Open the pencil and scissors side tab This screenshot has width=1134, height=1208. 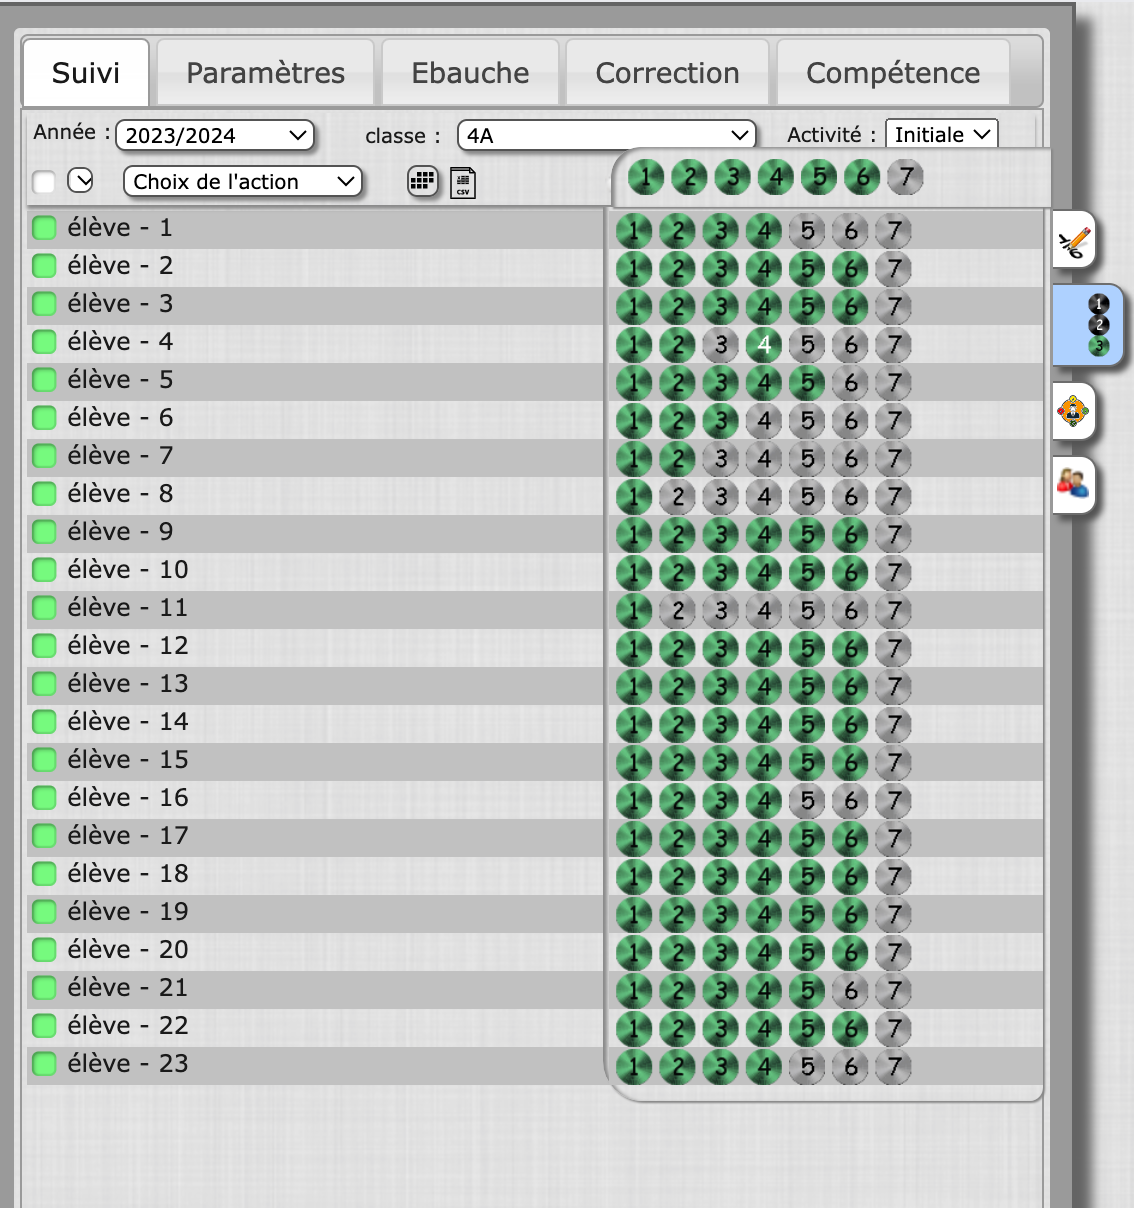tap(1074, 241)
